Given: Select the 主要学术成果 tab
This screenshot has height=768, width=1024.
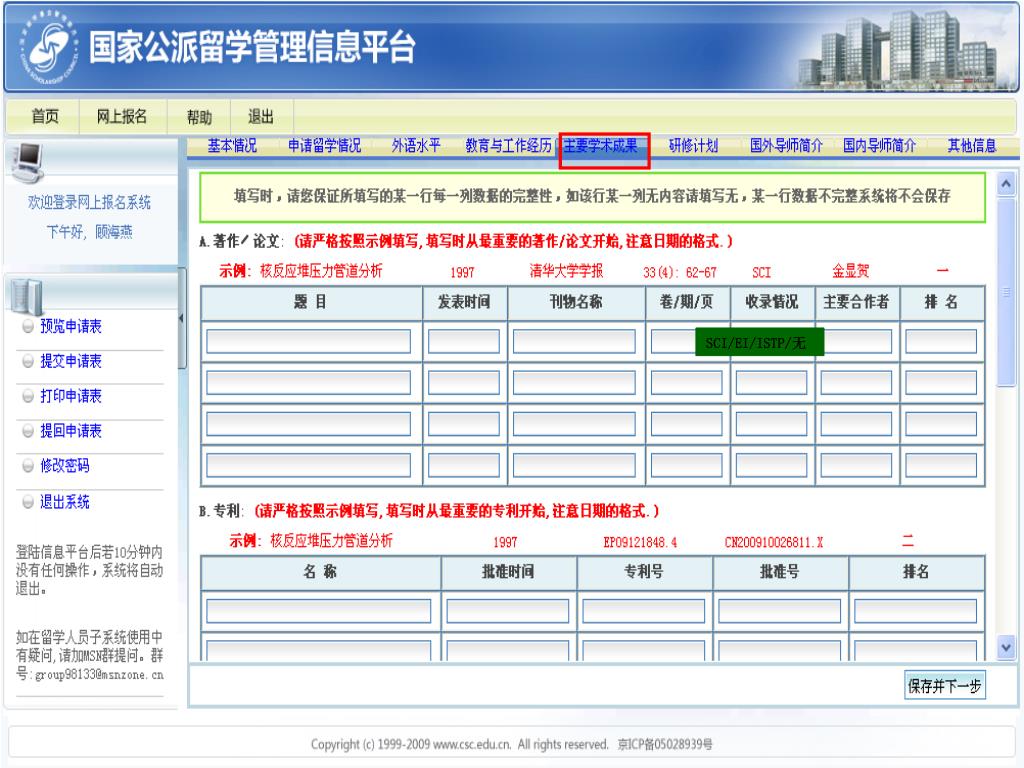Looking at the screenshot, I should click(601, 146).
